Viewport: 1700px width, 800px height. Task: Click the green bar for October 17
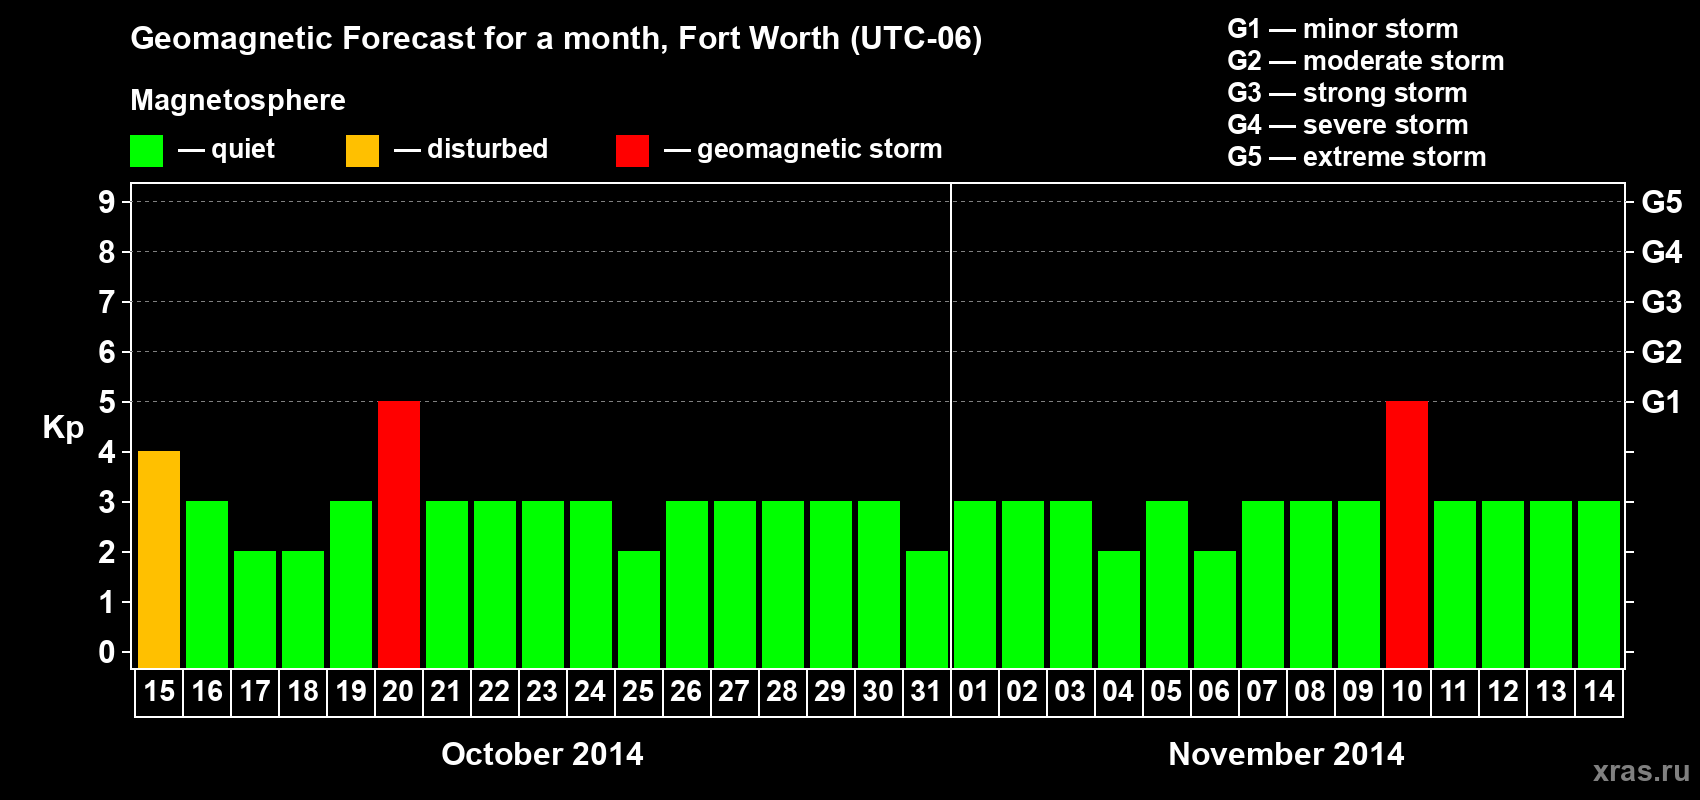click(255, 609)
